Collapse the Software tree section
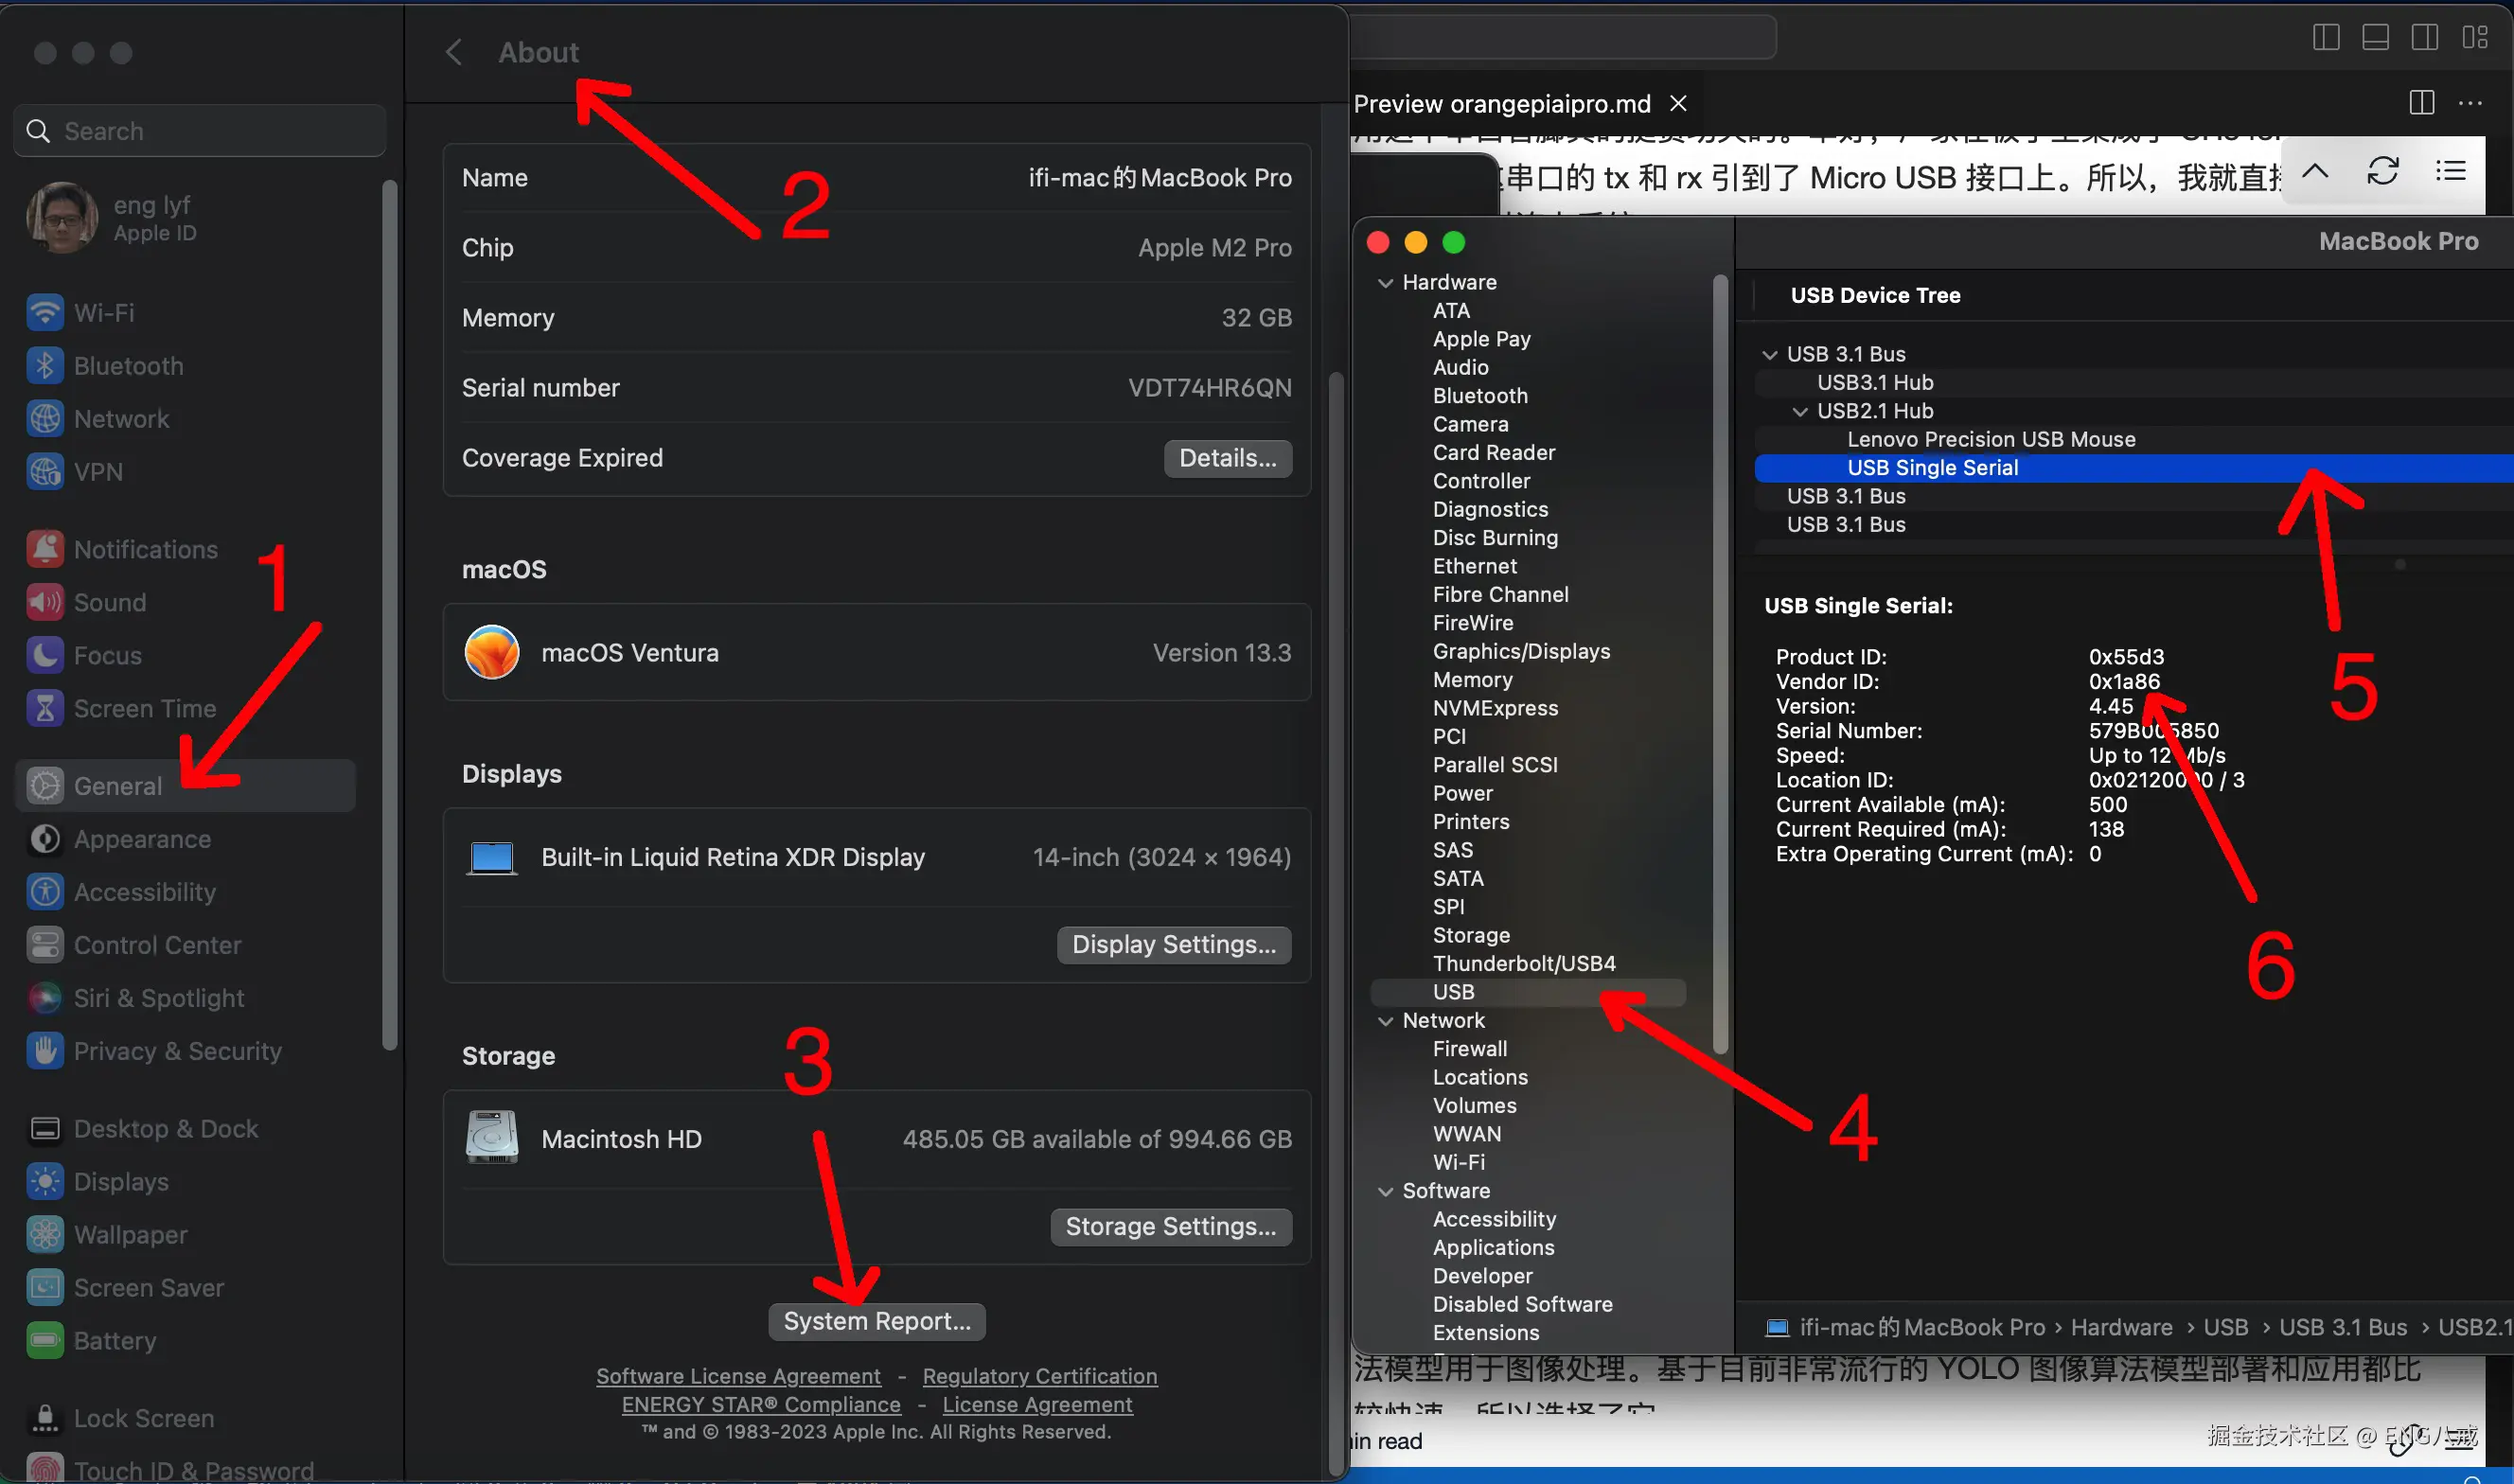 pos(1385,1191)
